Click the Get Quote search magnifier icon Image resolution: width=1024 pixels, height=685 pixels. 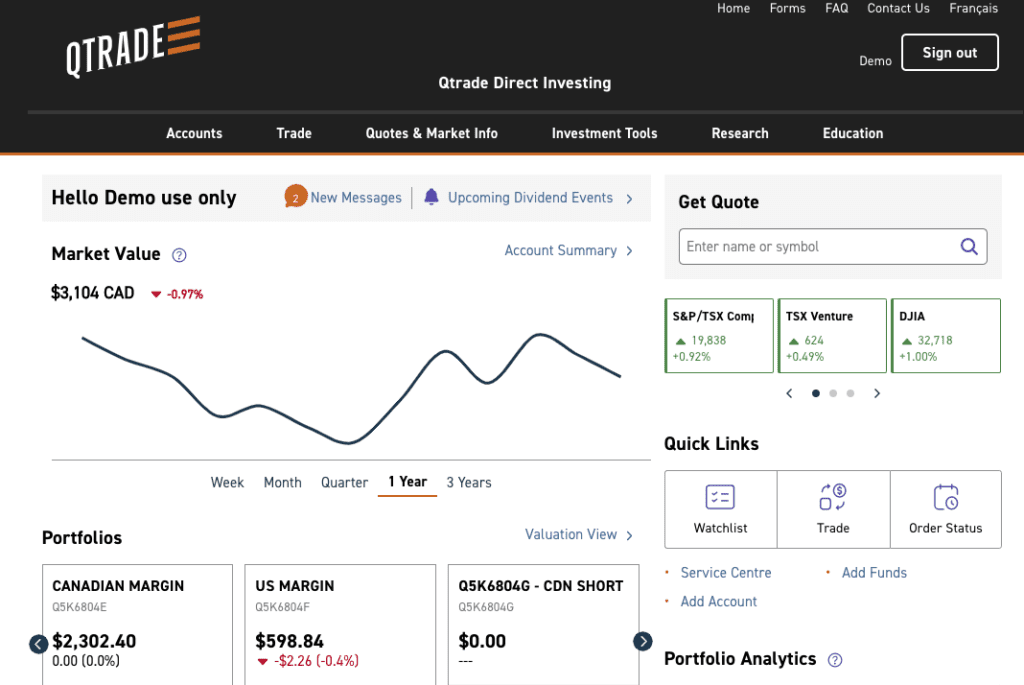click(968, 246)
